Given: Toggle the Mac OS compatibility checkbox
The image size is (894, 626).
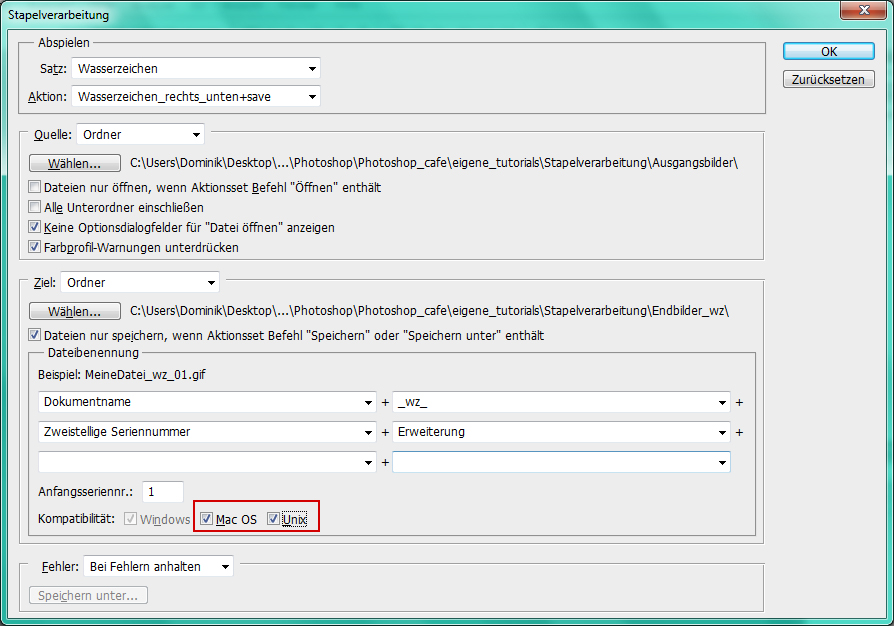Looking at the screenshot, I should coord(206,519).
